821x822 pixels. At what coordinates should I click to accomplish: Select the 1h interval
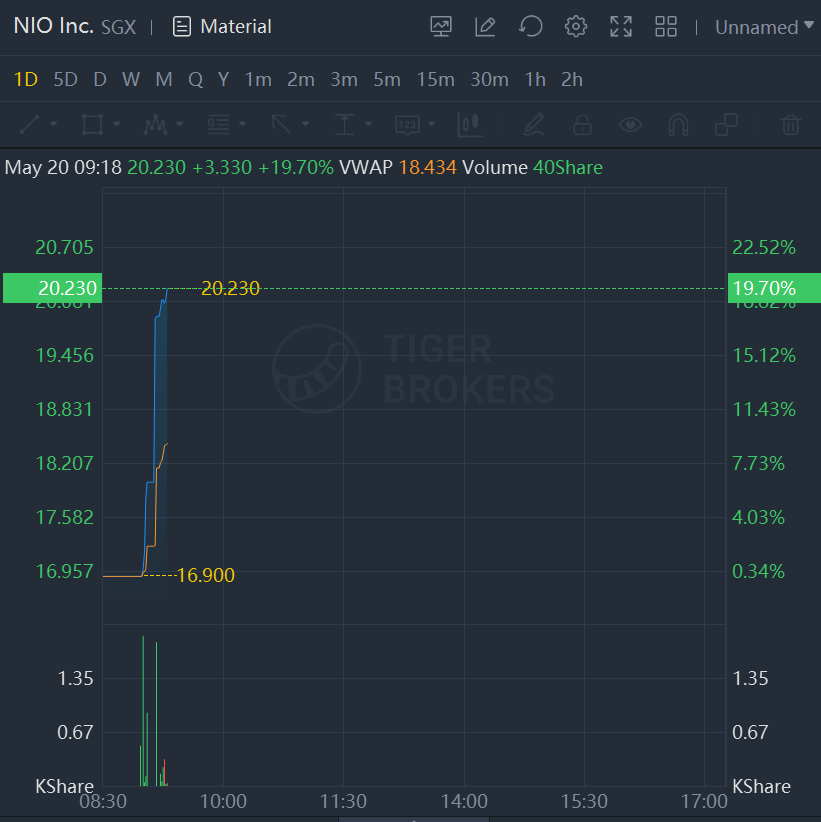535,79
